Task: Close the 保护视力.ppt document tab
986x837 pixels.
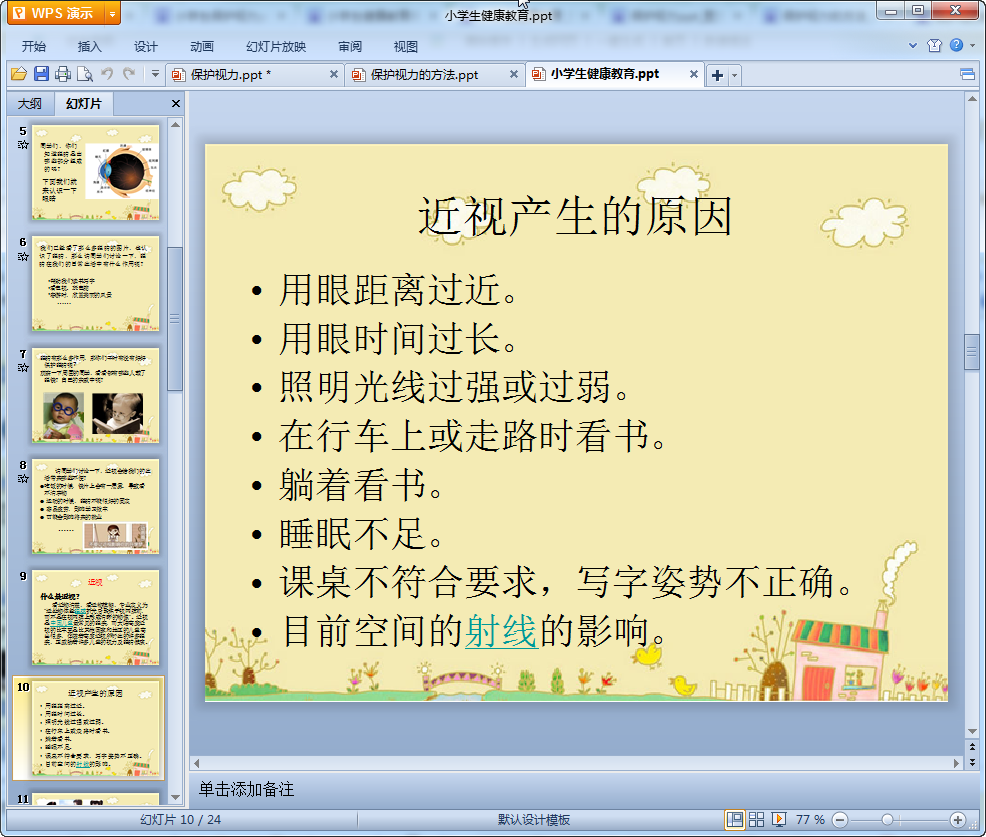Action: (x=334, y=74)
